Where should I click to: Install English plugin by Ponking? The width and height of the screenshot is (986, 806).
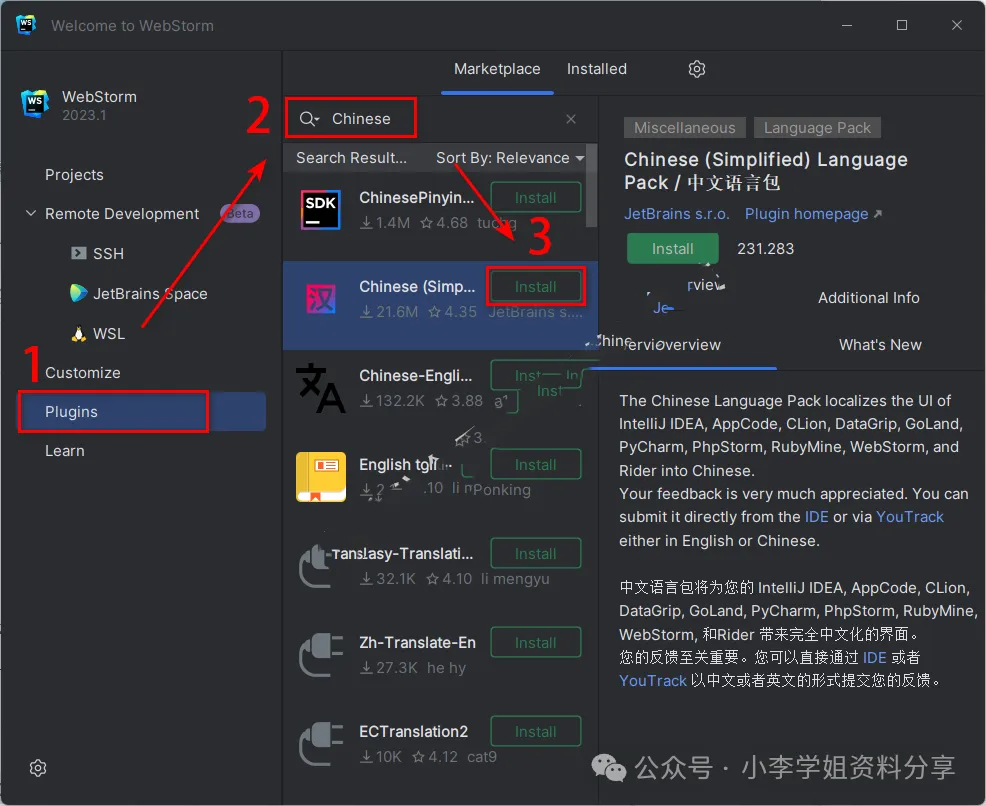coord(536,465)
